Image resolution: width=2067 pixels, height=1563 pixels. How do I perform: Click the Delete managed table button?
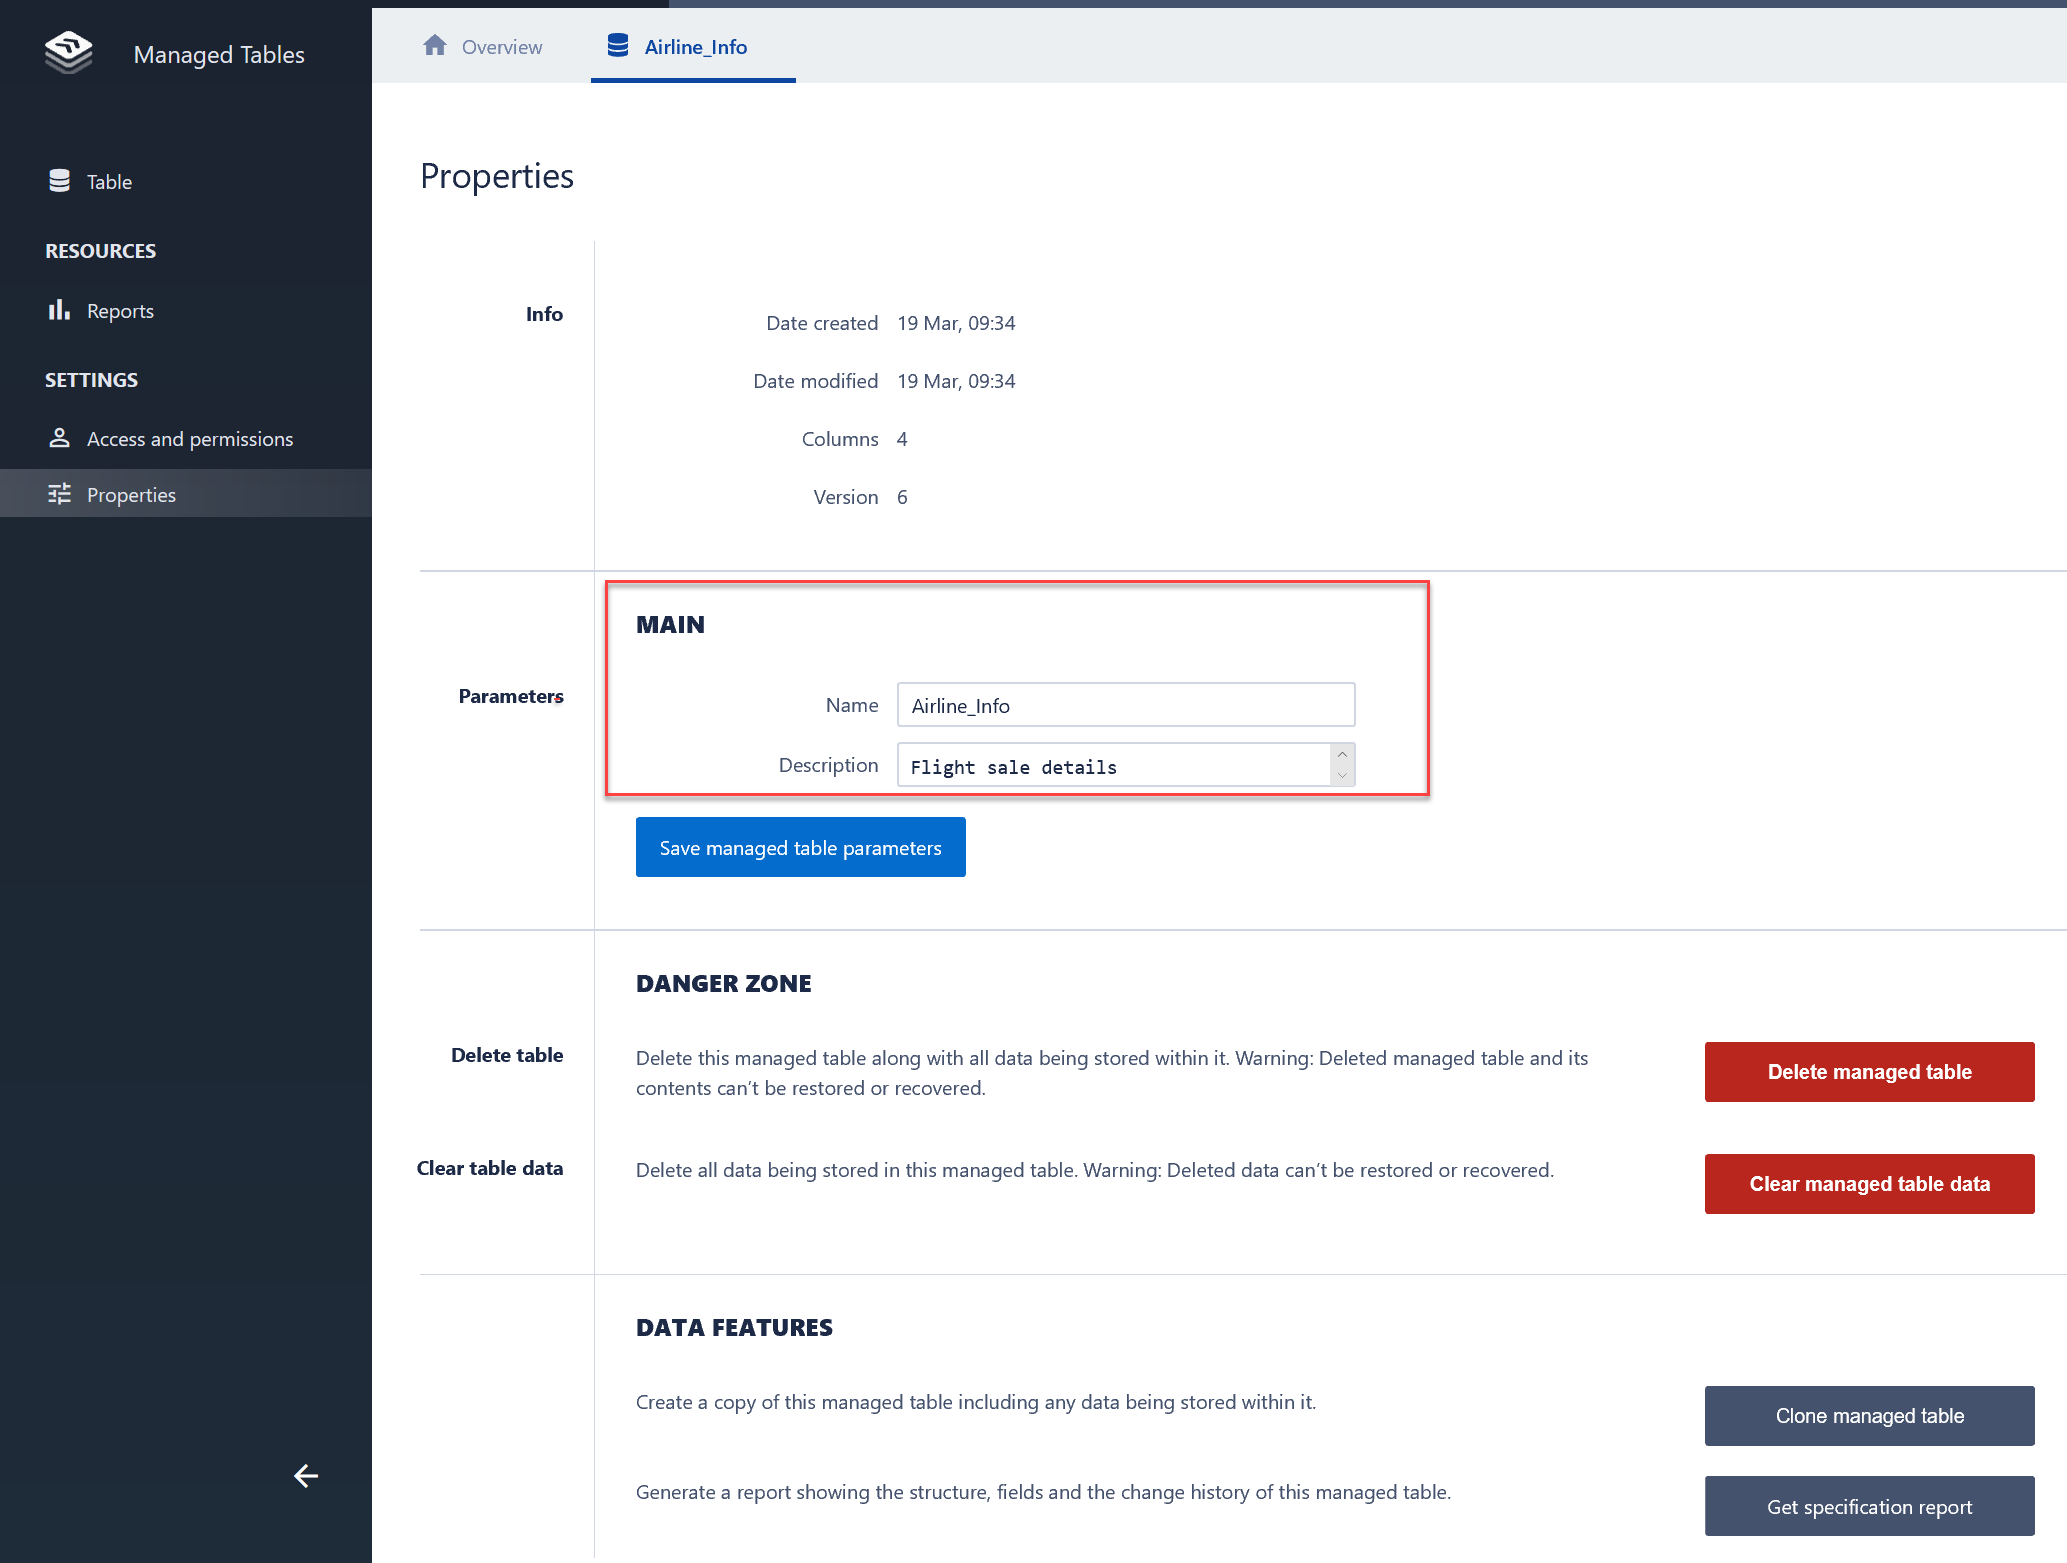pyautogui.click(x=1868, y=1072)
